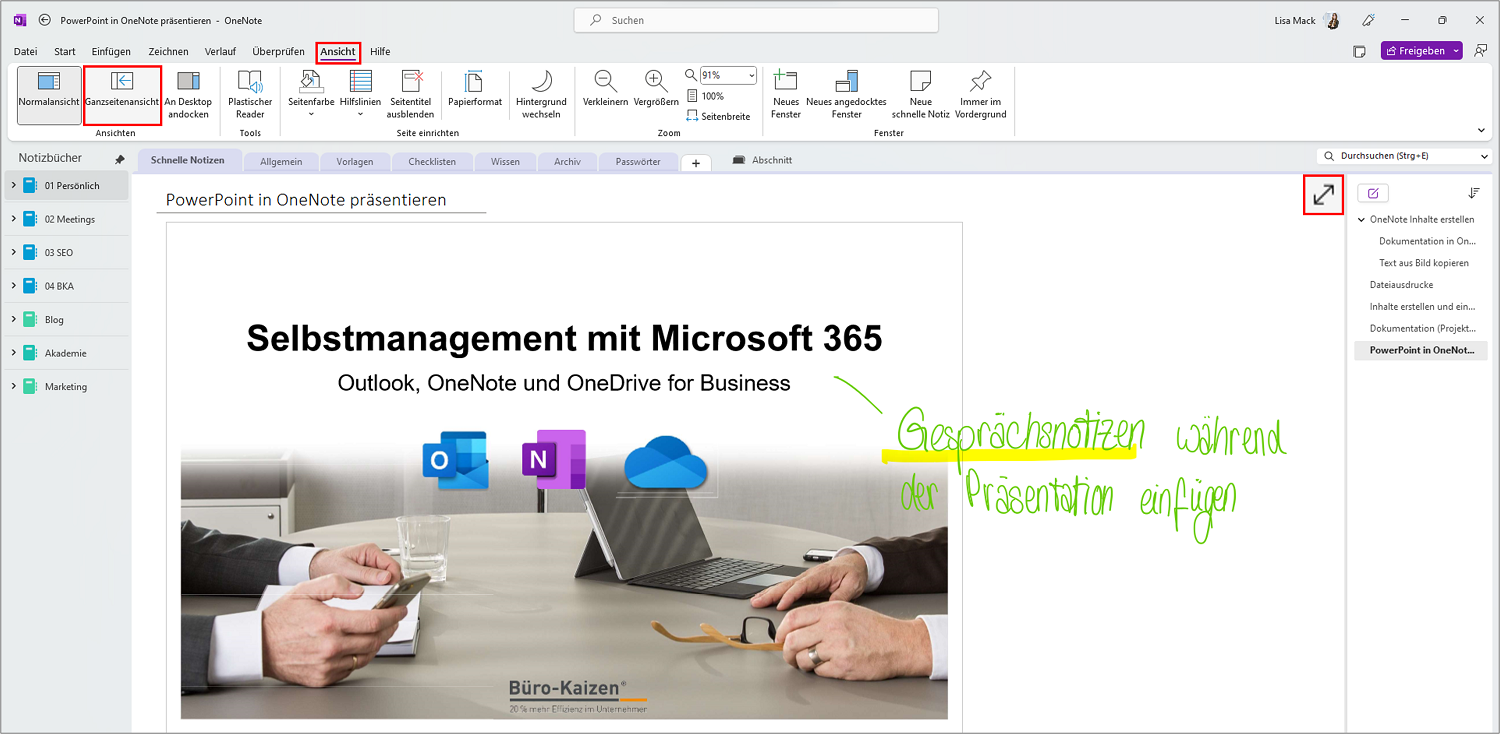Open page Text aus Bild kopieren

(x=1424, y=263)
